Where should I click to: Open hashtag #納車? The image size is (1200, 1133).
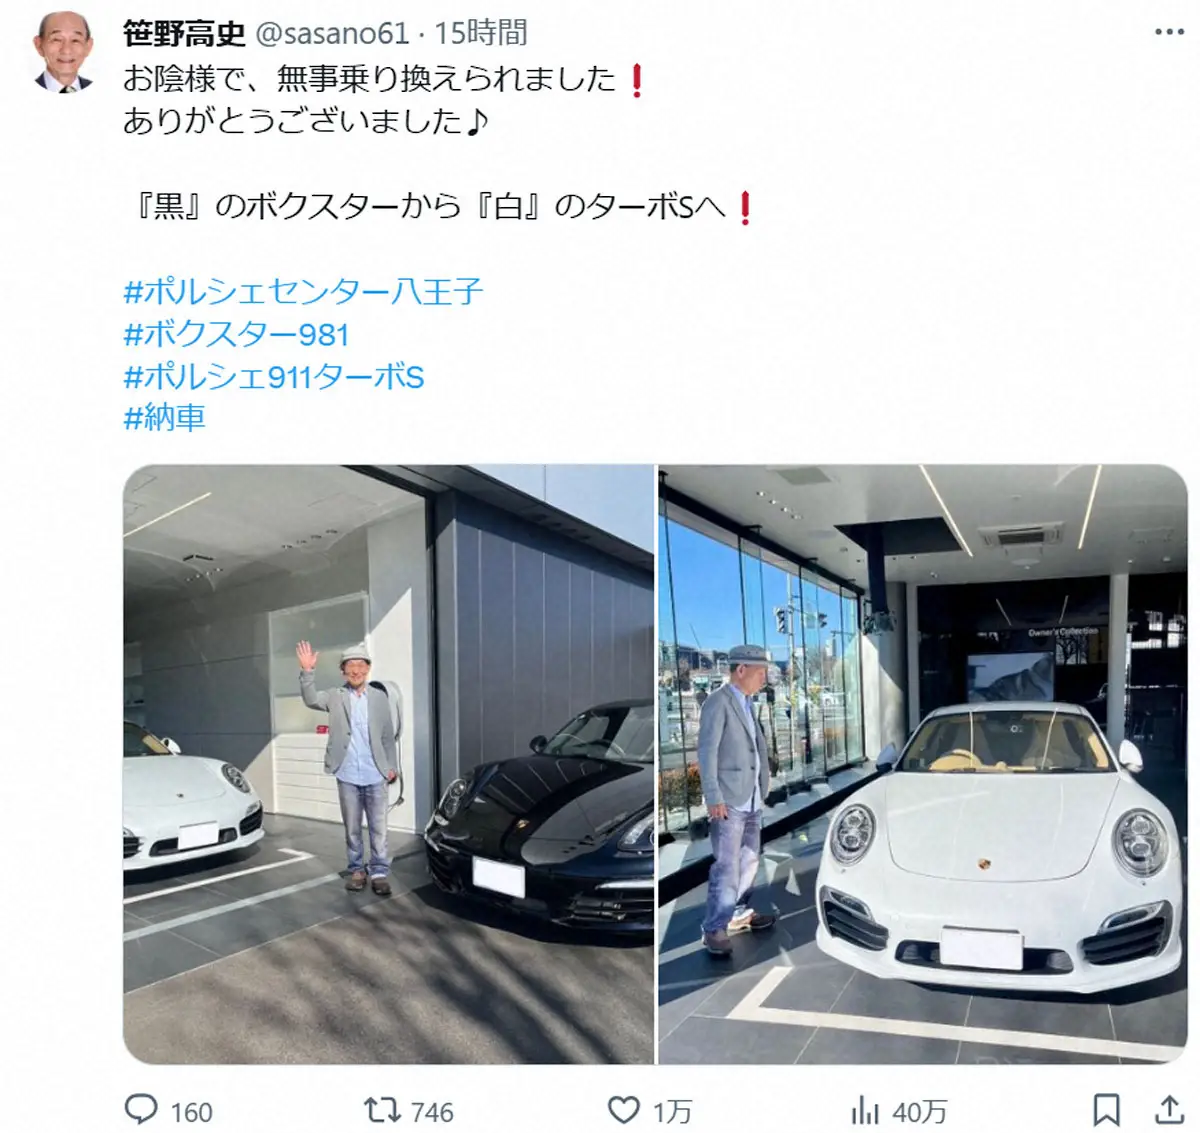pos(165,418)
